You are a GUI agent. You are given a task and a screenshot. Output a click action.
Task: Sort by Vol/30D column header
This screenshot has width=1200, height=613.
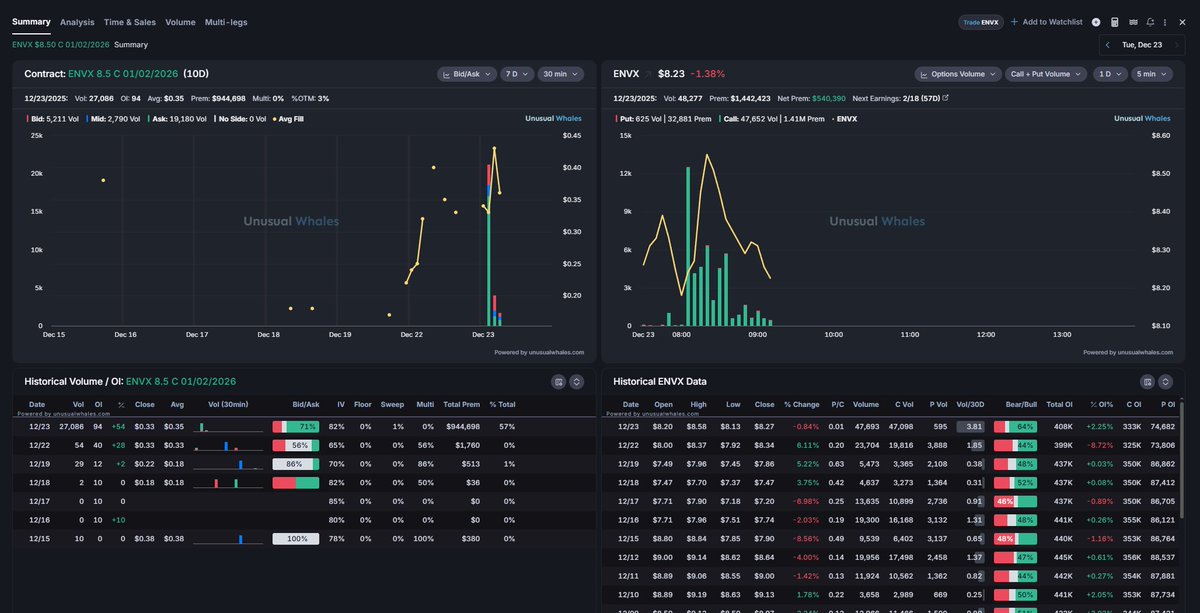click(970, 404)
